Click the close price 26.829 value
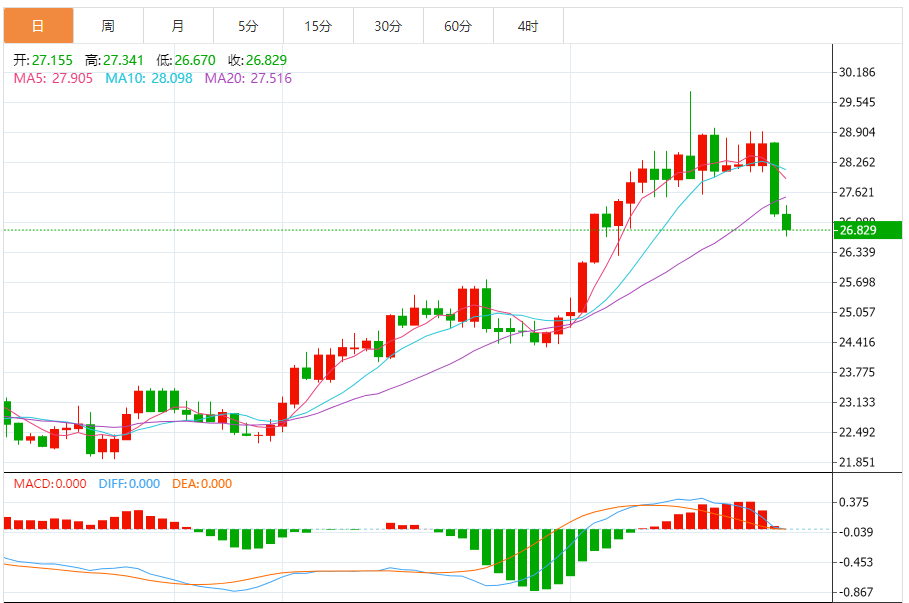909x603 pixels. (x=266, y=60)
